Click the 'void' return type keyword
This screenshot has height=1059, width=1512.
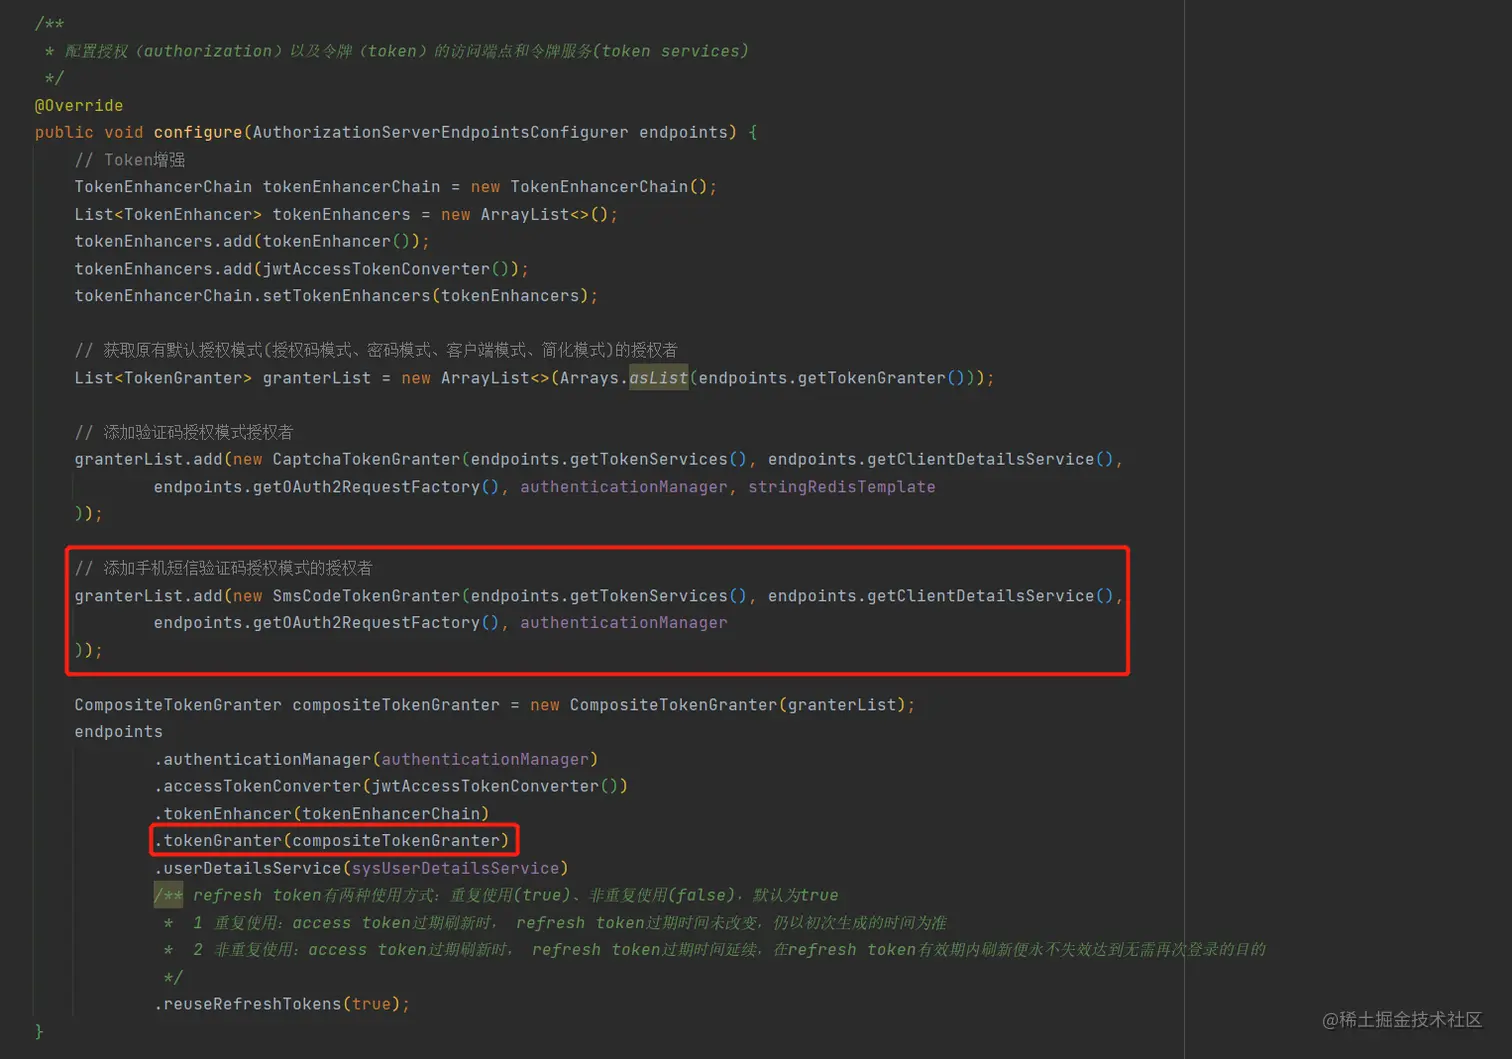point(124,132)
